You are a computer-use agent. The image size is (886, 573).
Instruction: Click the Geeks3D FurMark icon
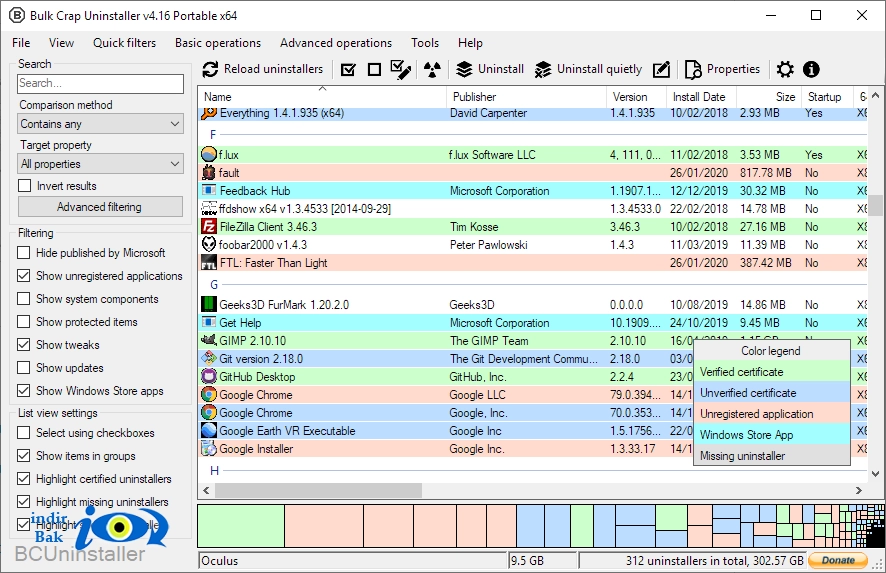209,305
